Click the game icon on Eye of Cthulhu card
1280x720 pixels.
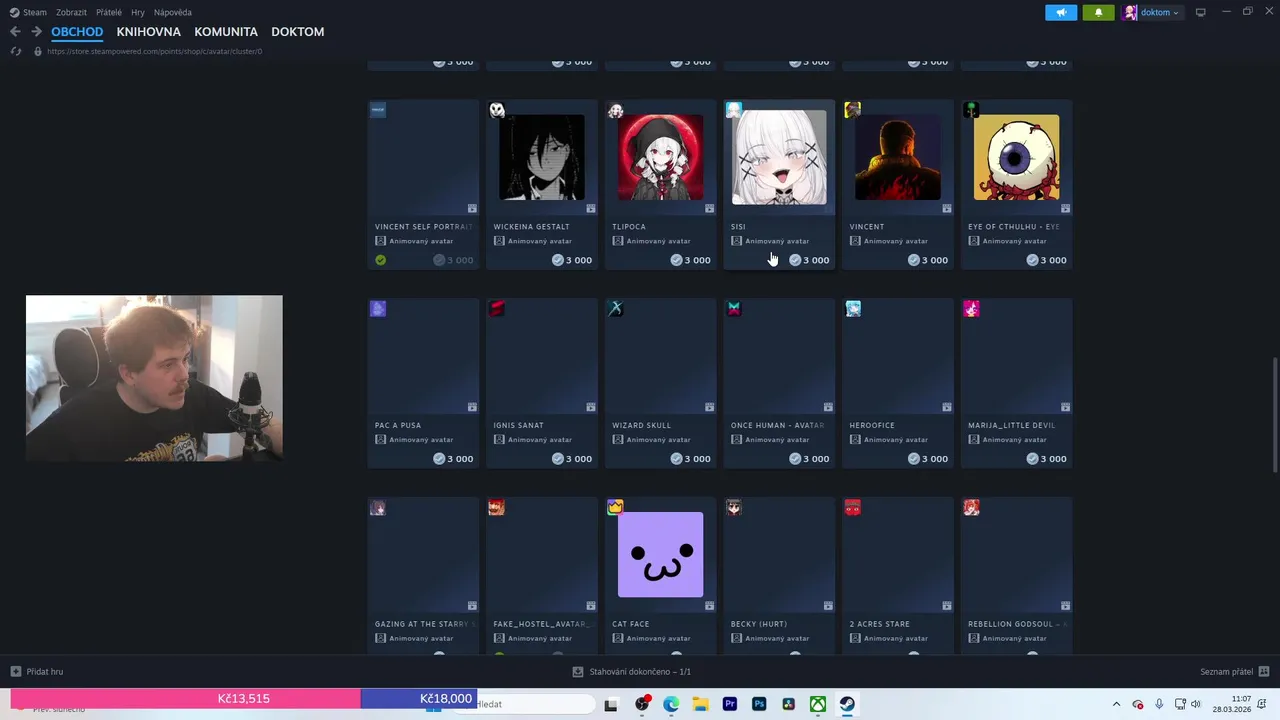(972, 110)
